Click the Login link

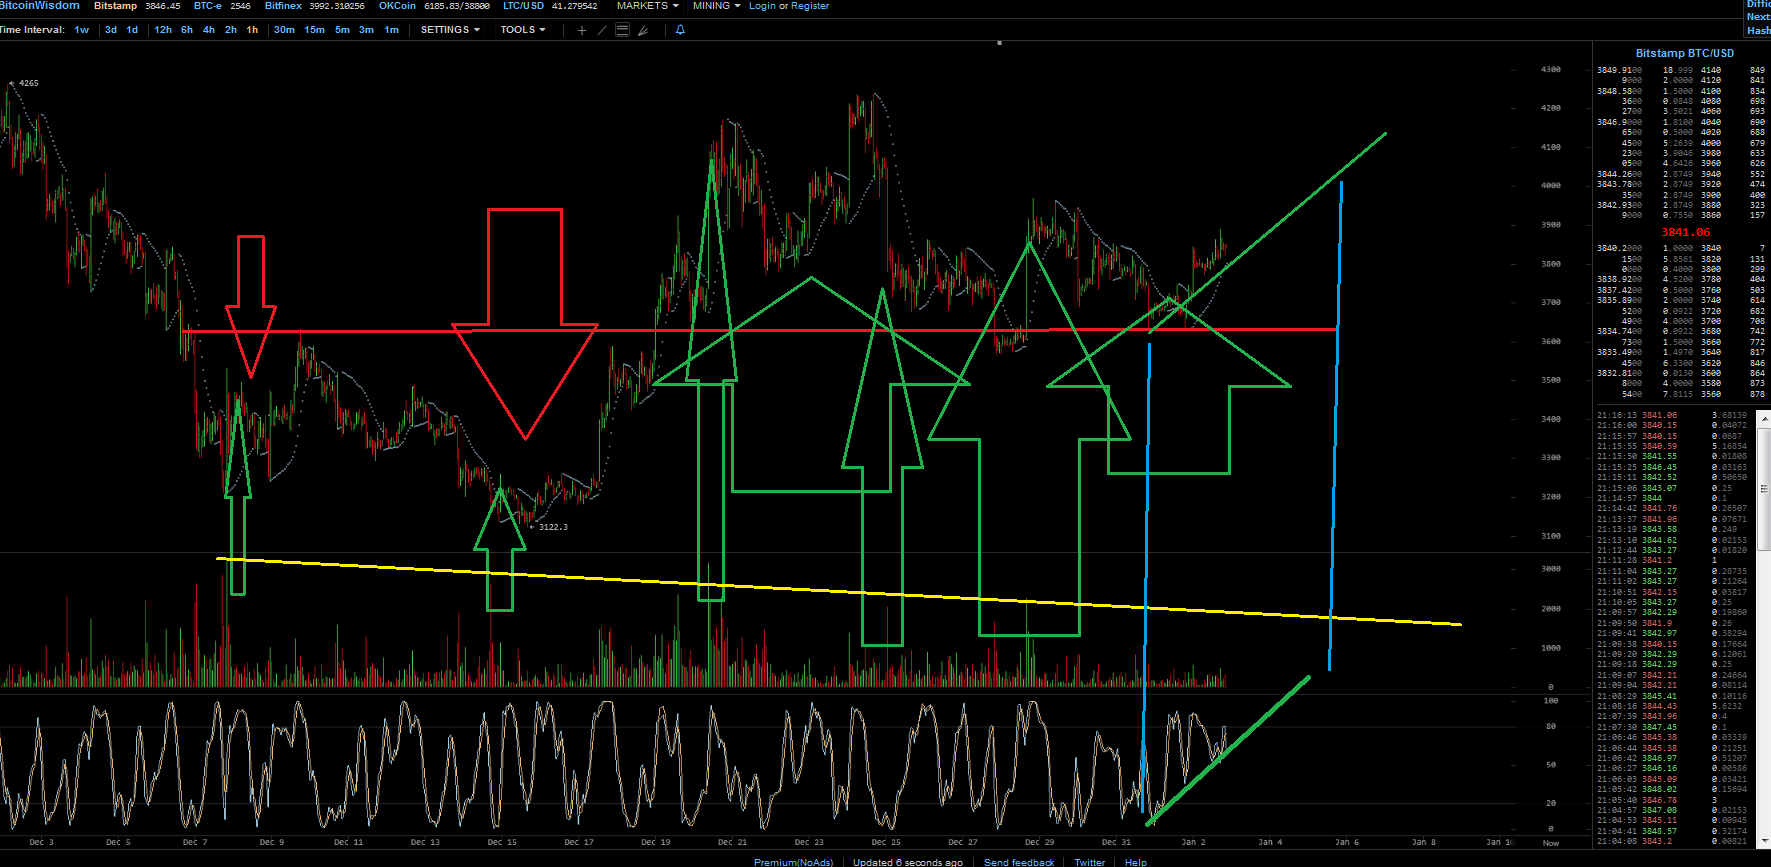pyautogui.click(x=762, y=6)
